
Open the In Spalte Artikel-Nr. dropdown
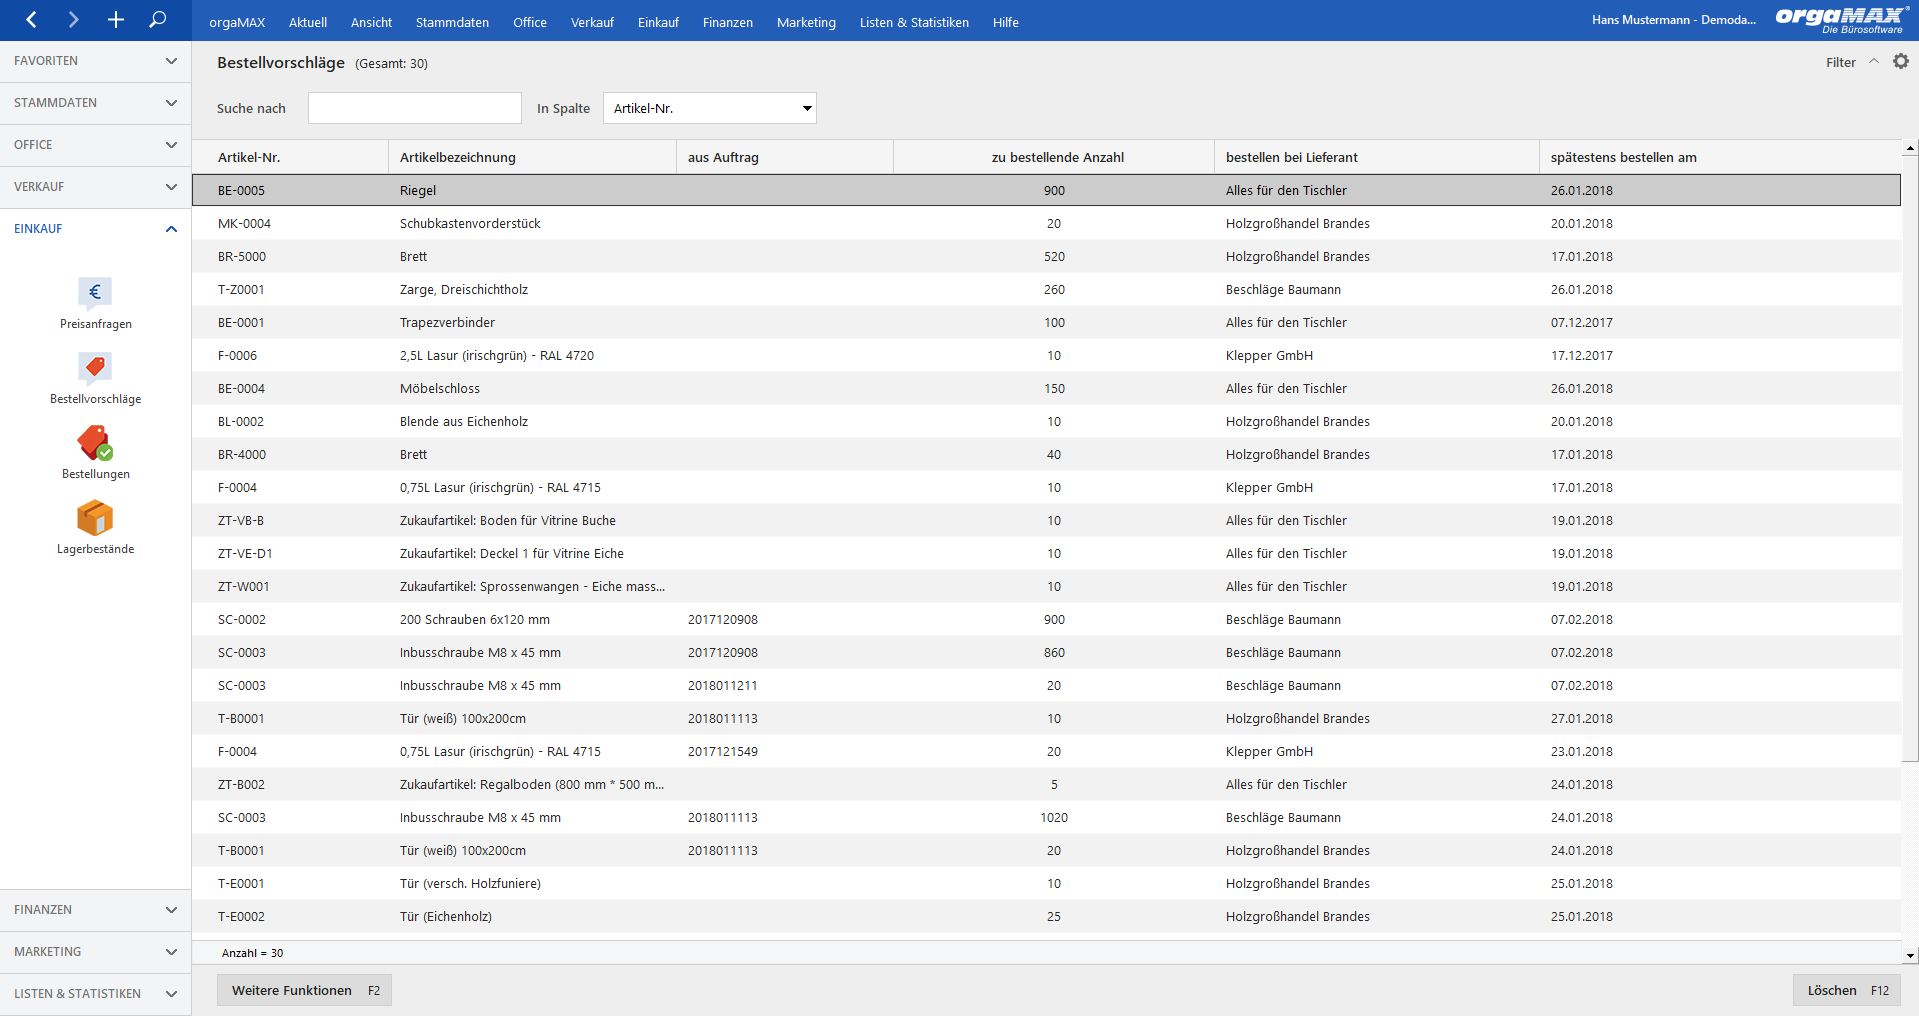click(x=710, y=108)
